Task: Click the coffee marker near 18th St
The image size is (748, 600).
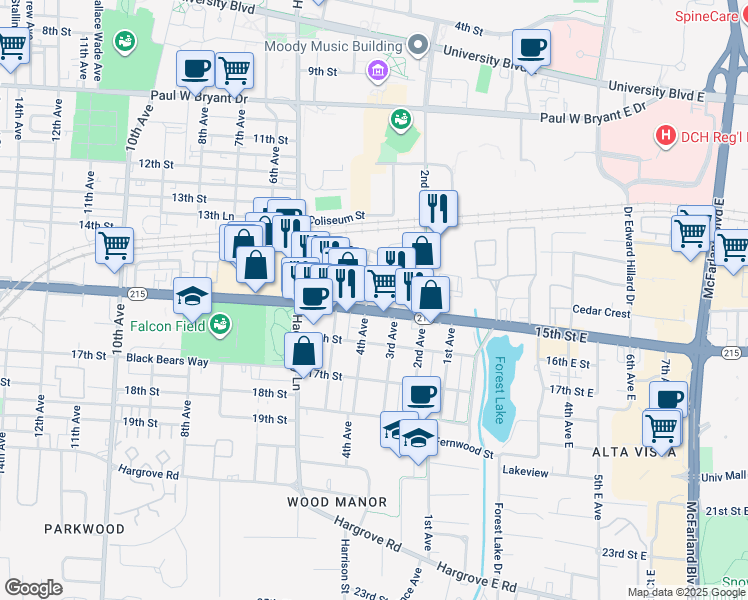Action: click(x=421, y=395)
